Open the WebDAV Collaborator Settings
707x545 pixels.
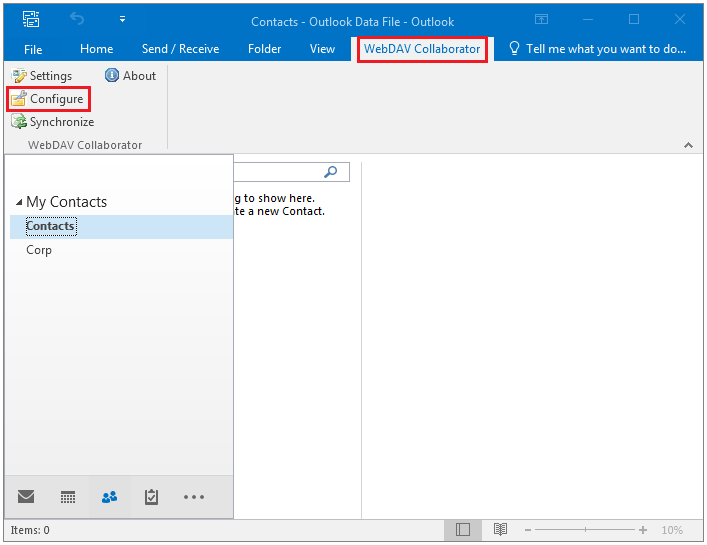pyautogui.click(x=41, y=76)
